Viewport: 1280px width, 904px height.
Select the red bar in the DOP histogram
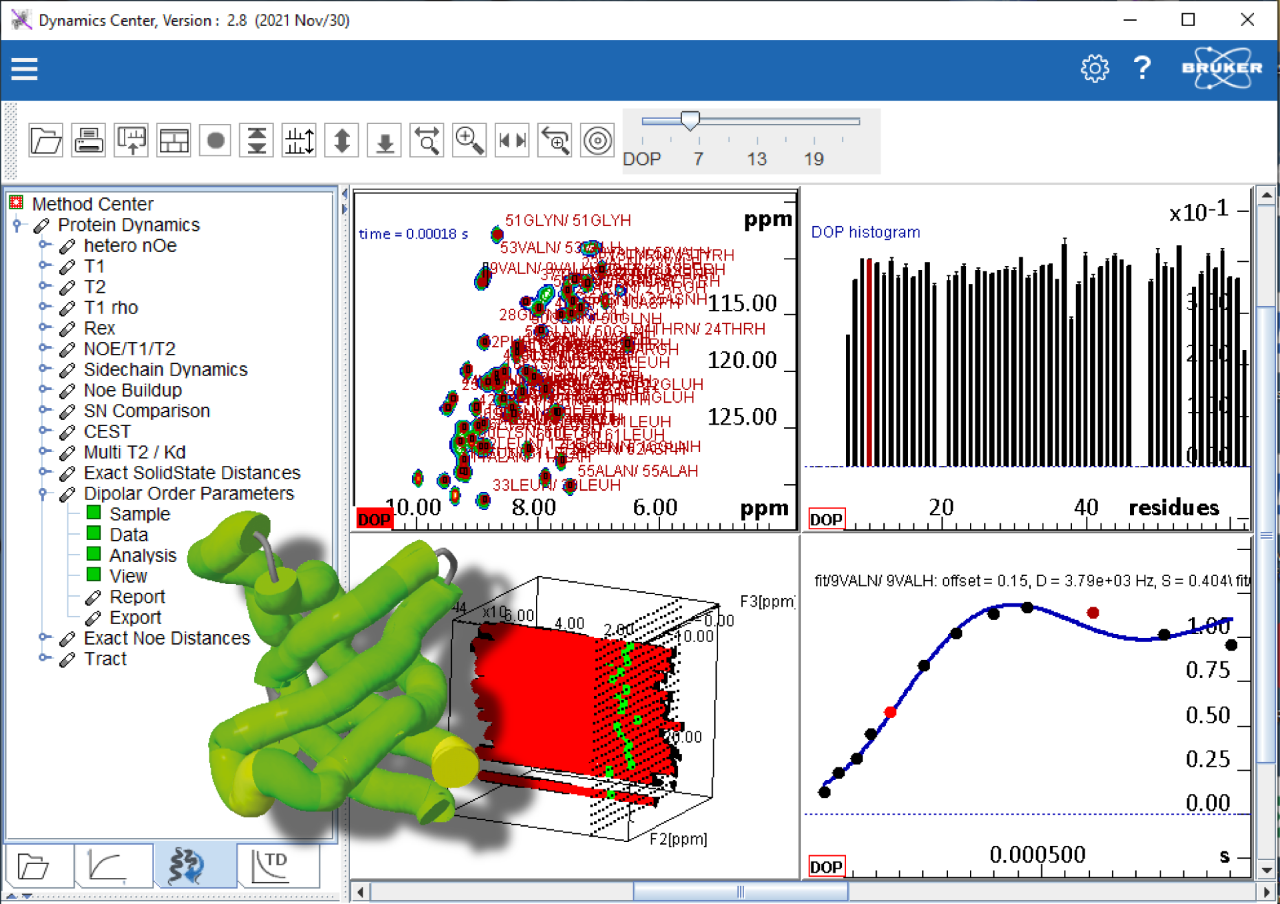click(870, 363)
